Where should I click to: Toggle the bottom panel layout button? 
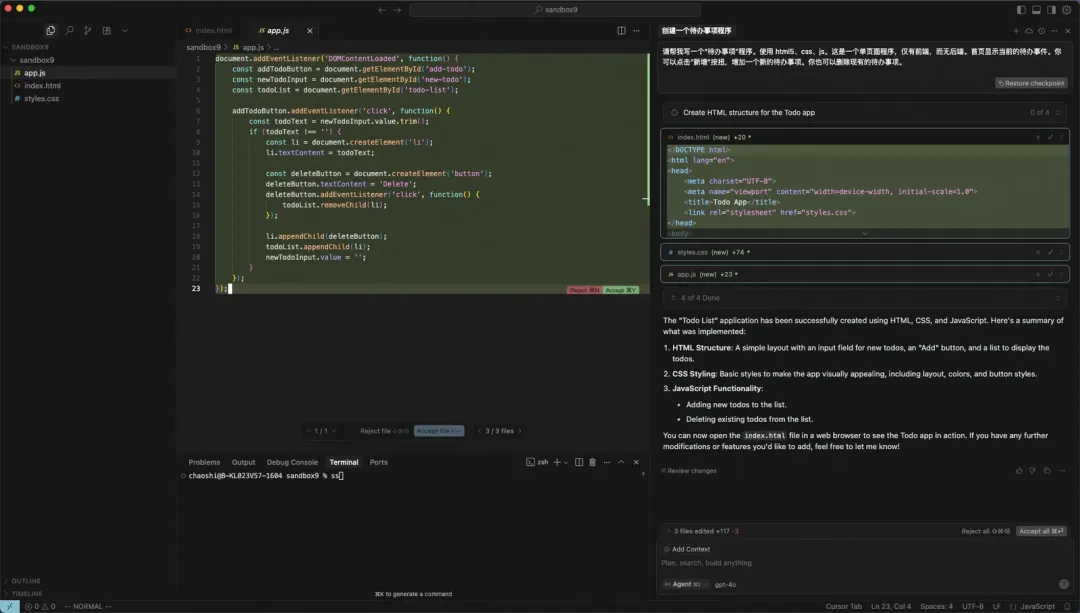coord(1036,9)
